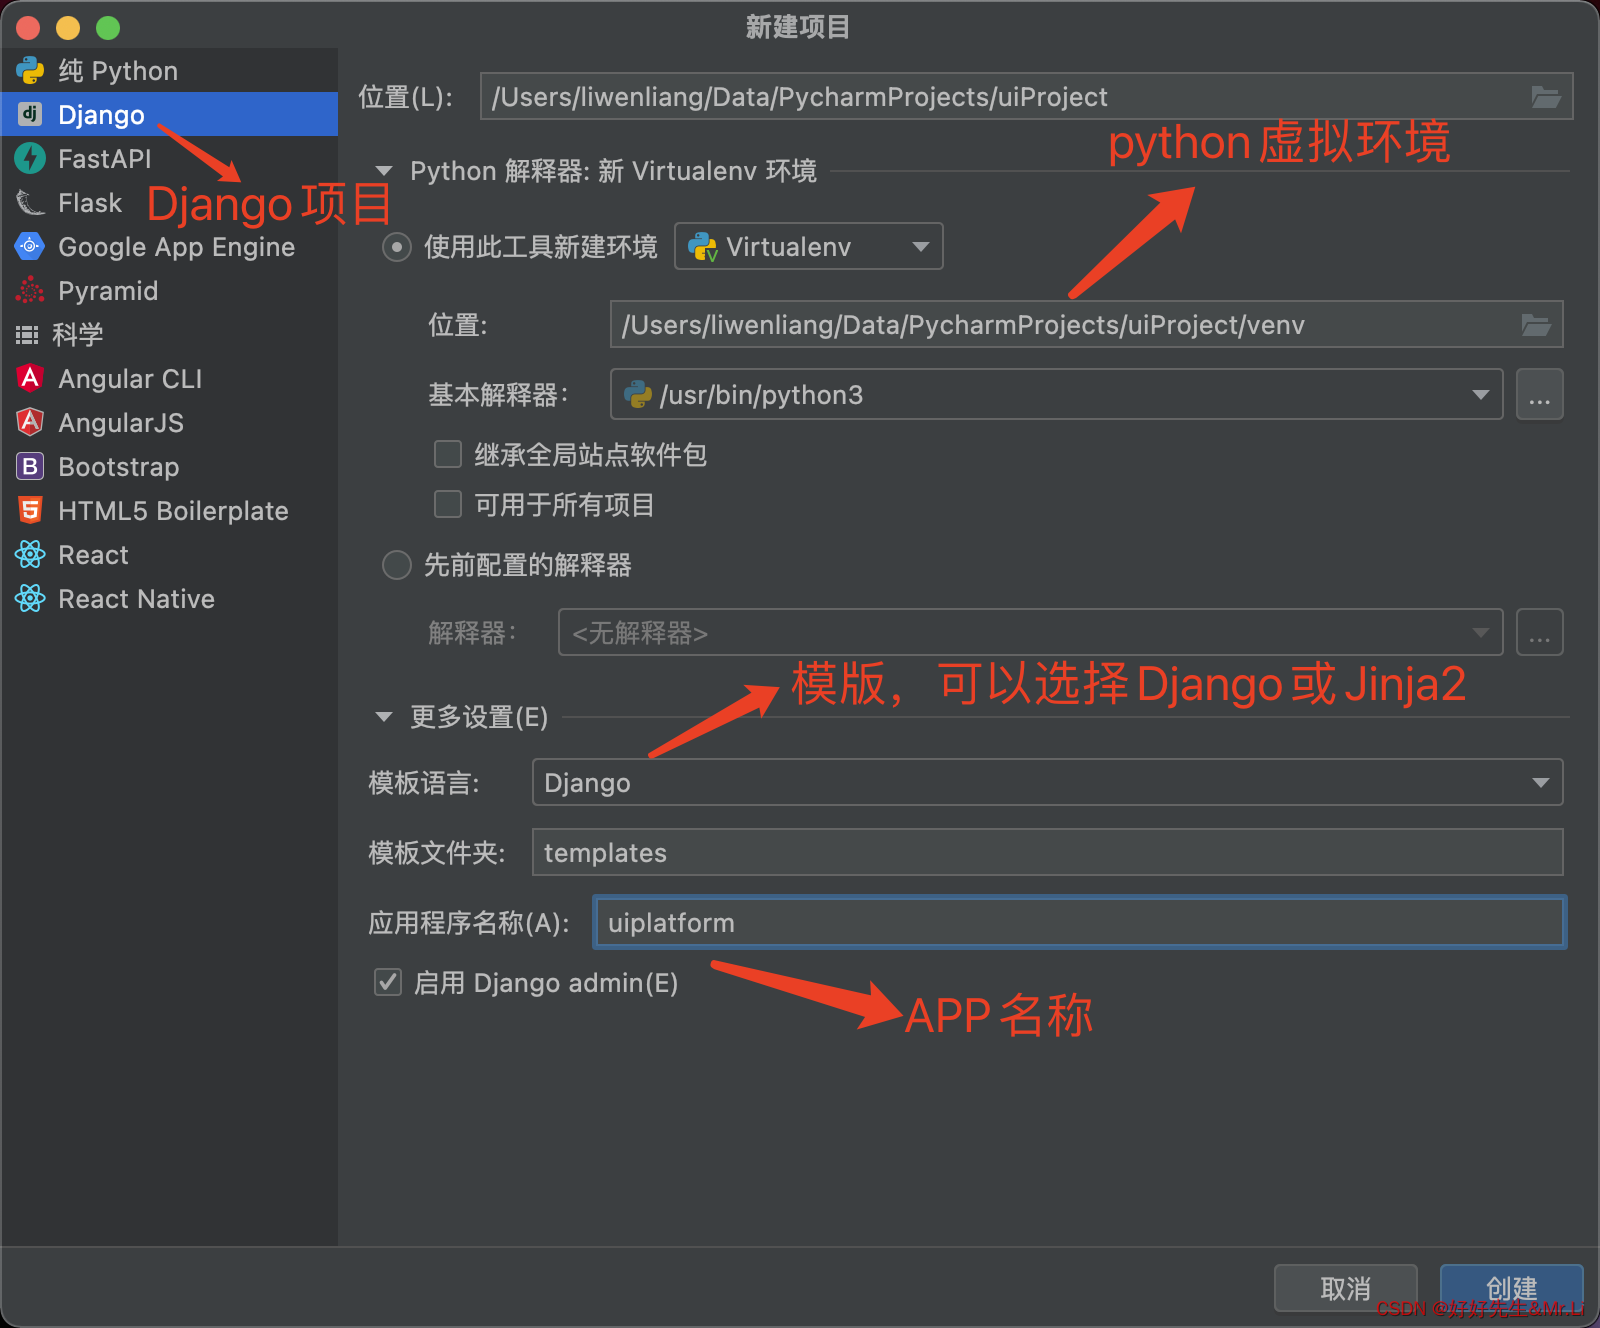Browse folder for venv location

[x=1536, y=325]
